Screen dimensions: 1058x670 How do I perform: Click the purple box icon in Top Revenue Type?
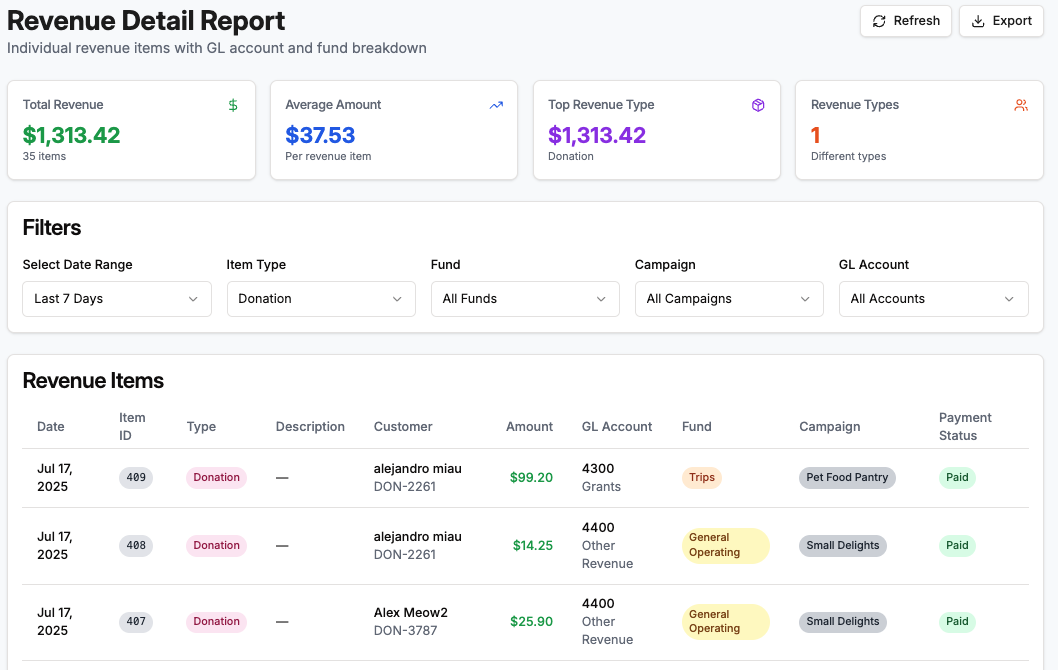[x=758, y=105]
